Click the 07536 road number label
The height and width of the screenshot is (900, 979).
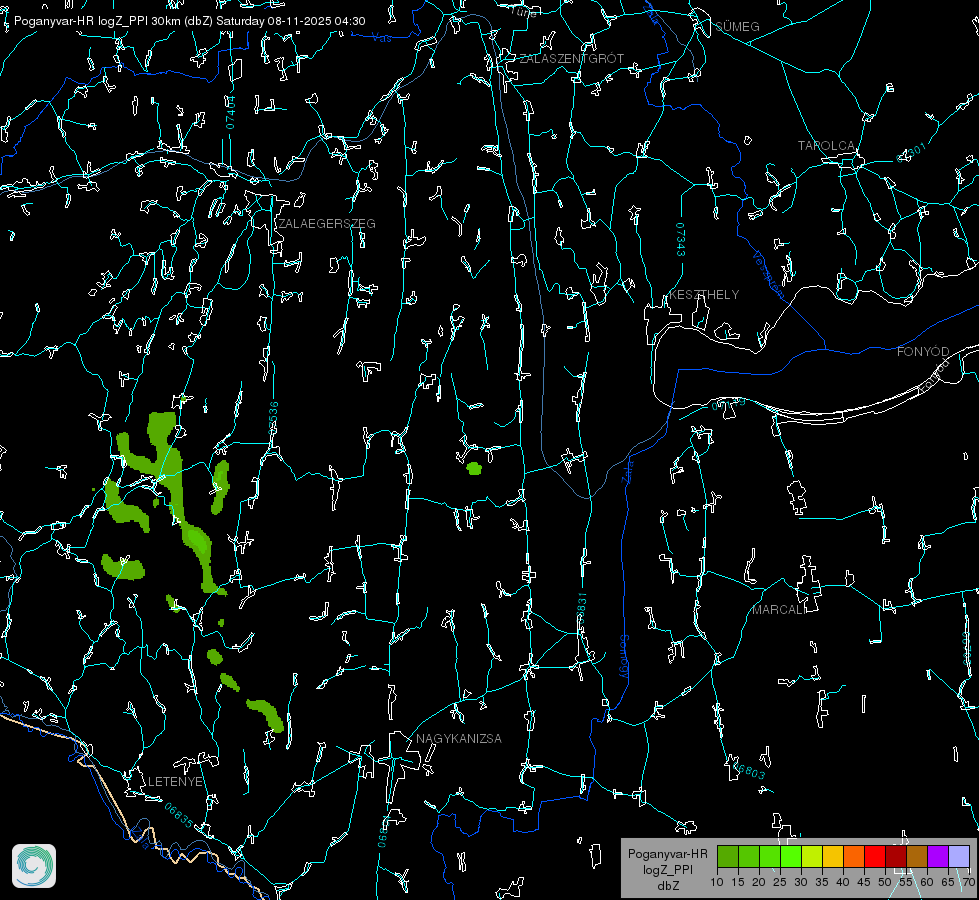tap(273, 418)
